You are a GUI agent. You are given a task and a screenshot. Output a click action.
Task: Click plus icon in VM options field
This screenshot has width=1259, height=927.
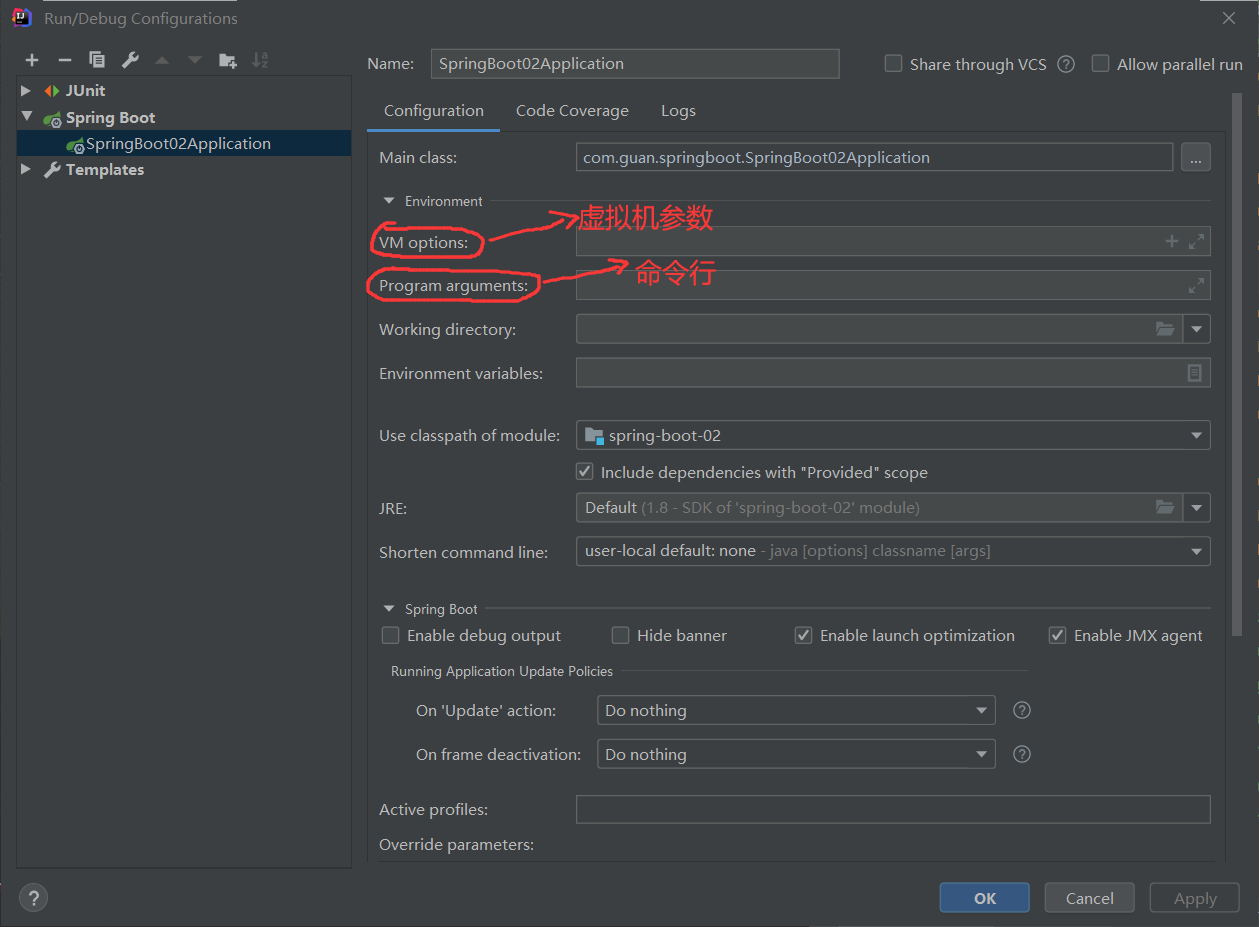pyautogui.click(x=1172, y=241)
